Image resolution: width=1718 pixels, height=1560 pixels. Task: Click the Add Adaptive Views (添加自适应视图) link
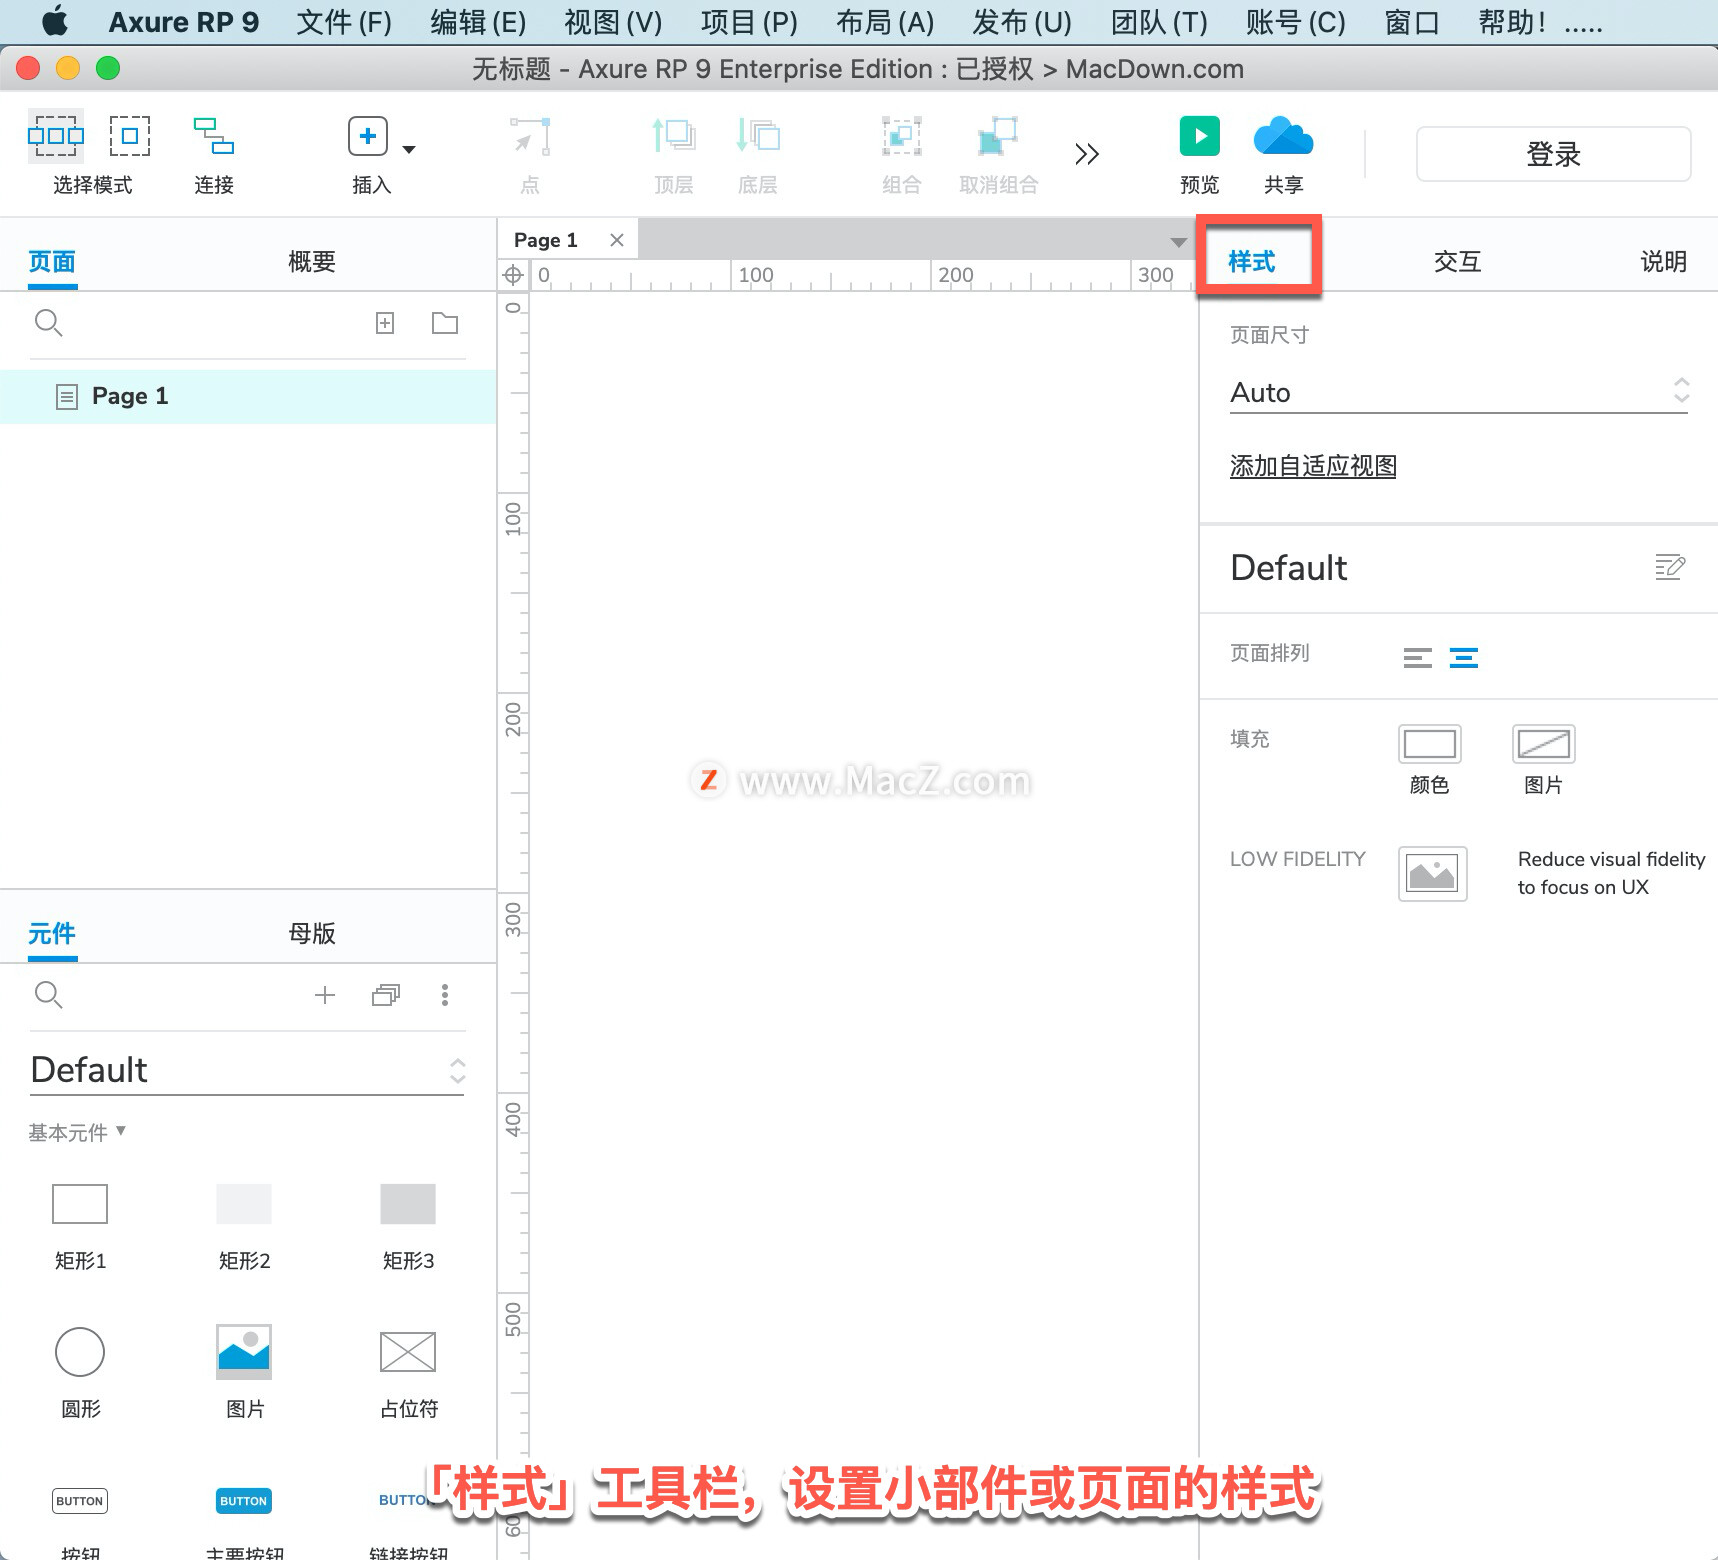(1313, 466)
